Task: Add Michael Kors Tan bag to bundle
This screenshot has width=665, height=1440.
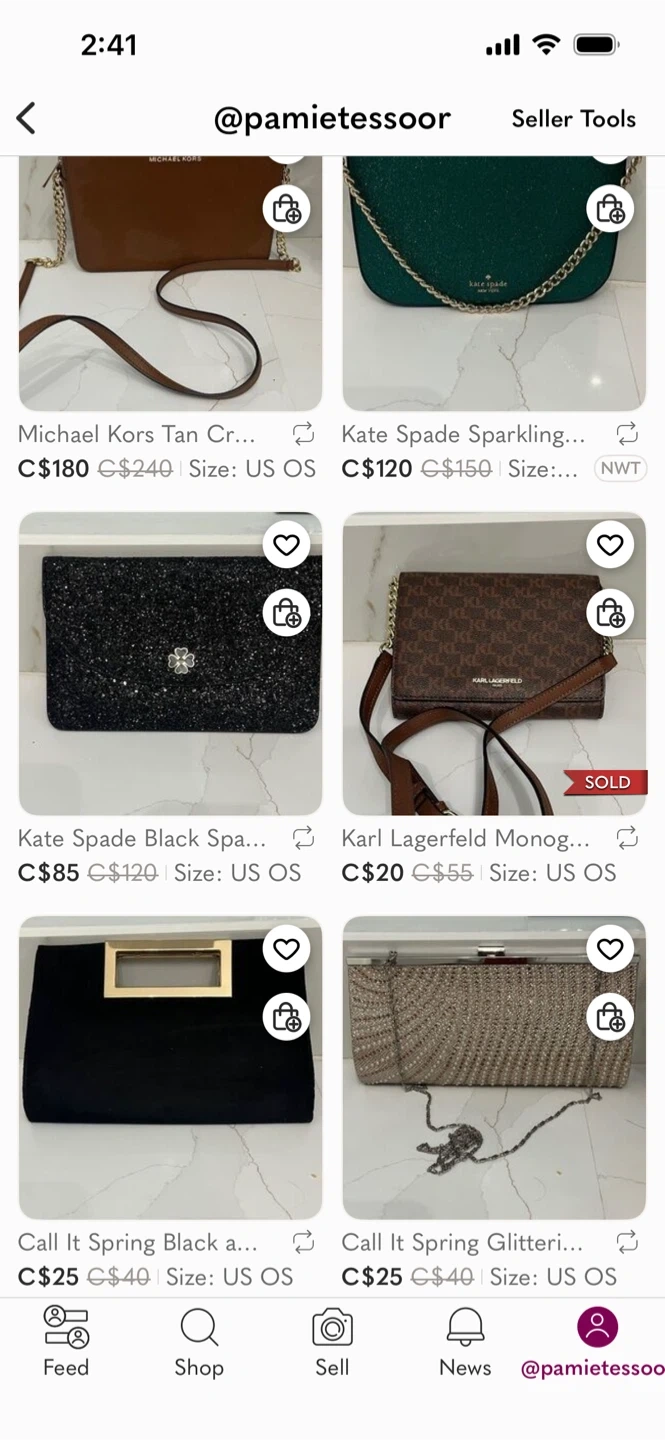Action: (x=287, y=209)
